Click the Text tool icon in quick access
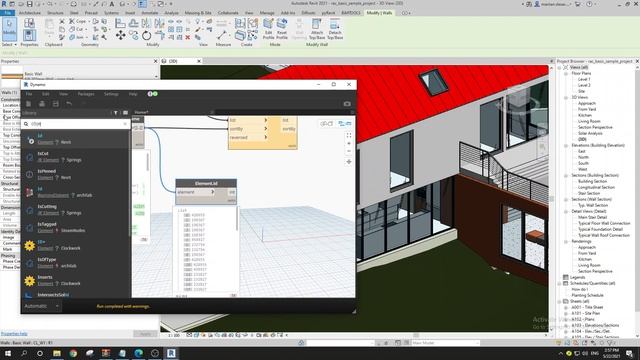The width and height of the screenshot is (640, 360). coord(111,4)
